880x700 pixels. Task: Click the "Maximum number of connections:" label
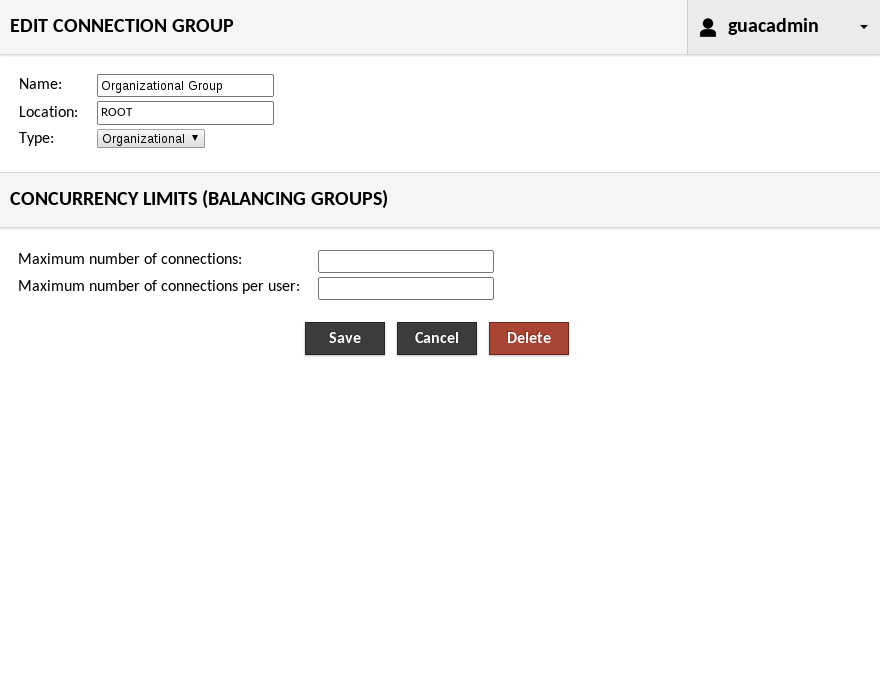coord(130,259)
